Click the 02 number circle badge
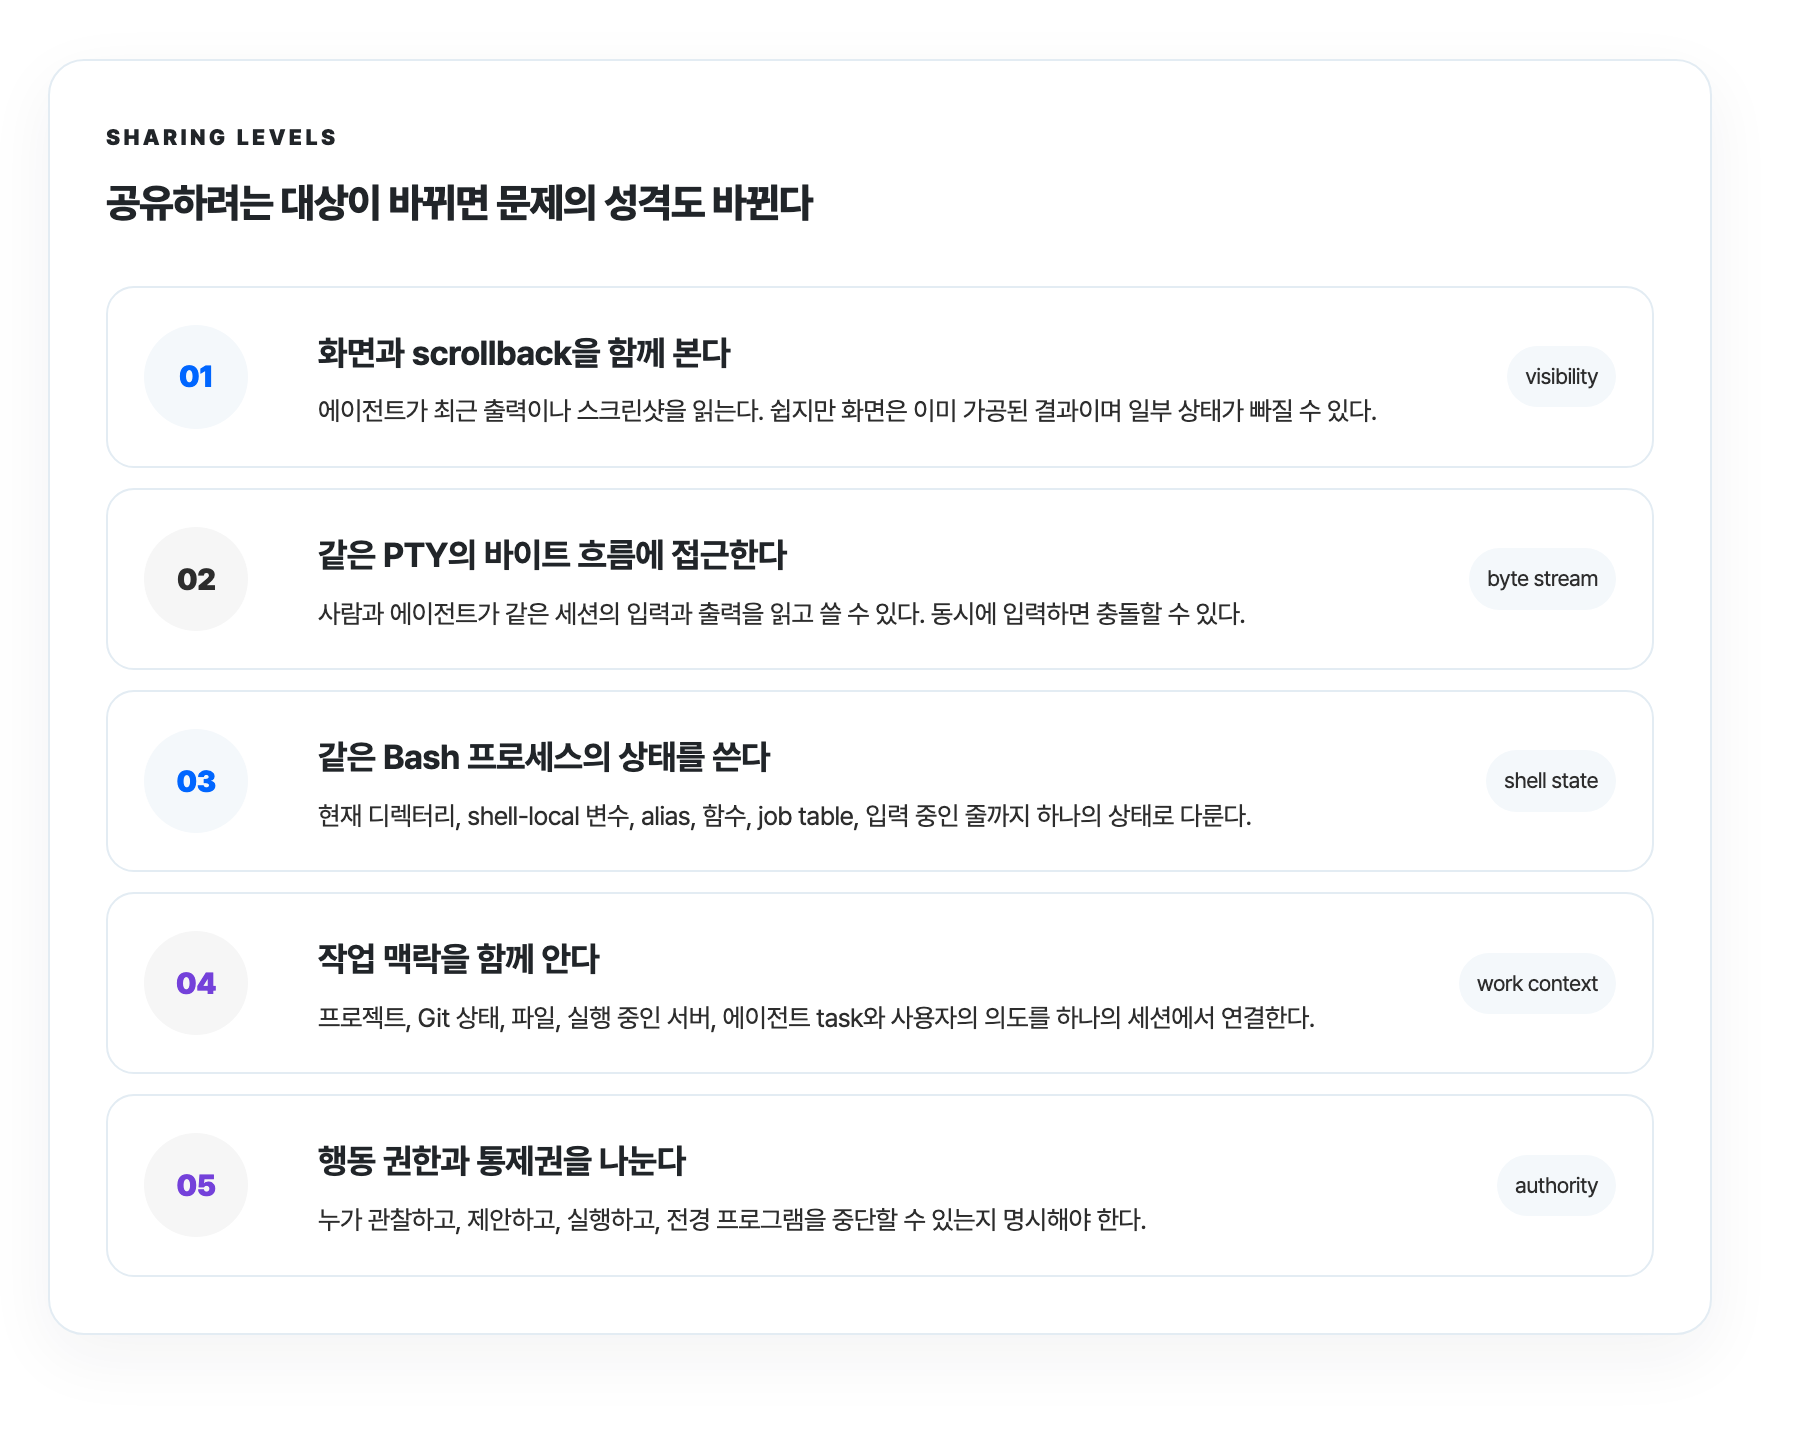 click(196, 579)
